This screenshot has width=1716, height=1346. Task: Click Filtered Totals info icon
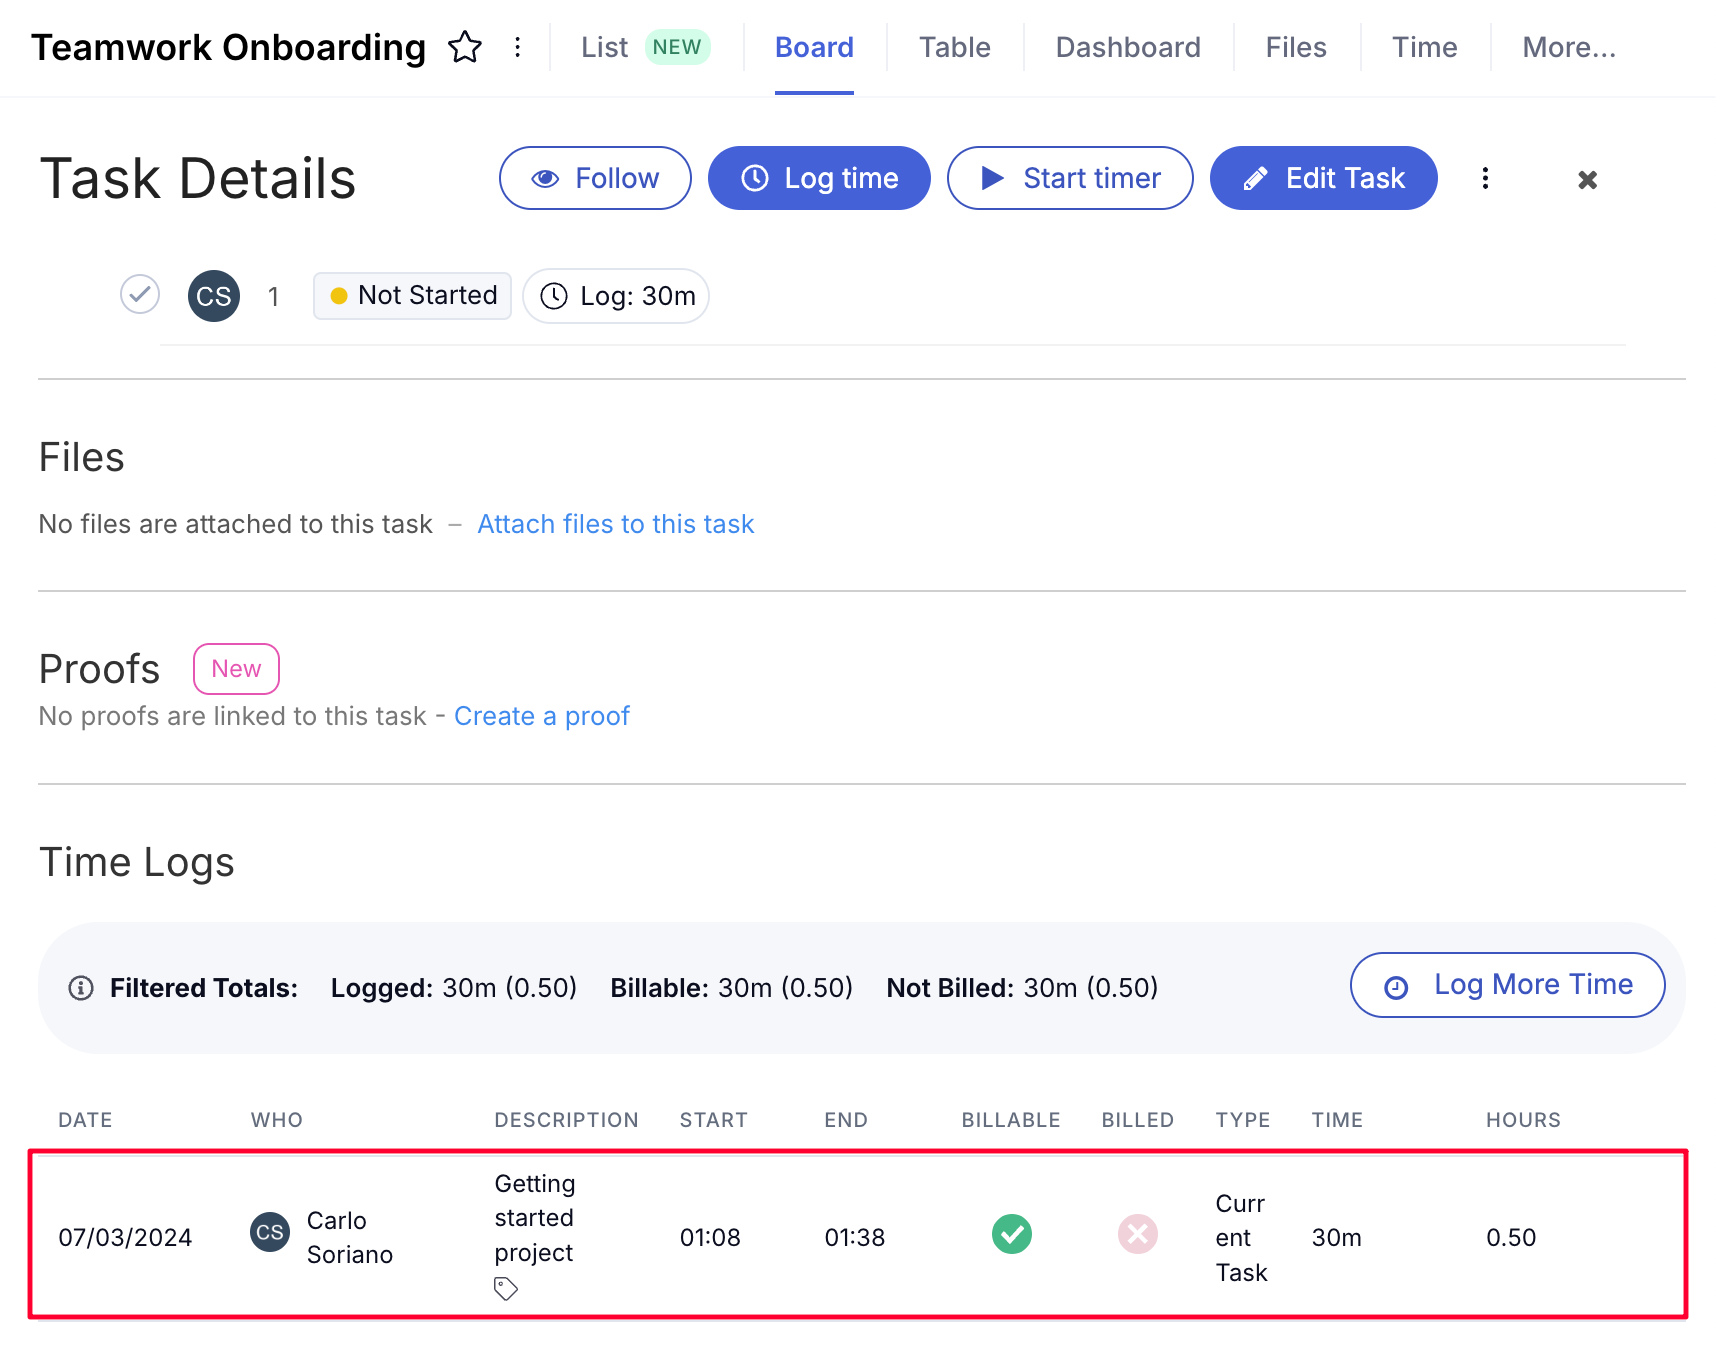point(81,988)
